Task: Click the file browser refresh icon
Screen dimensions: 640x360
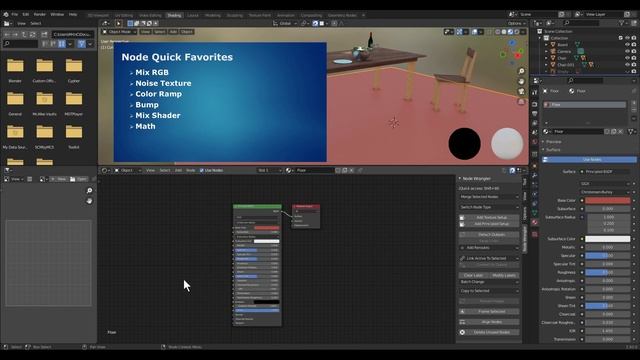Action: click(33, 34)
